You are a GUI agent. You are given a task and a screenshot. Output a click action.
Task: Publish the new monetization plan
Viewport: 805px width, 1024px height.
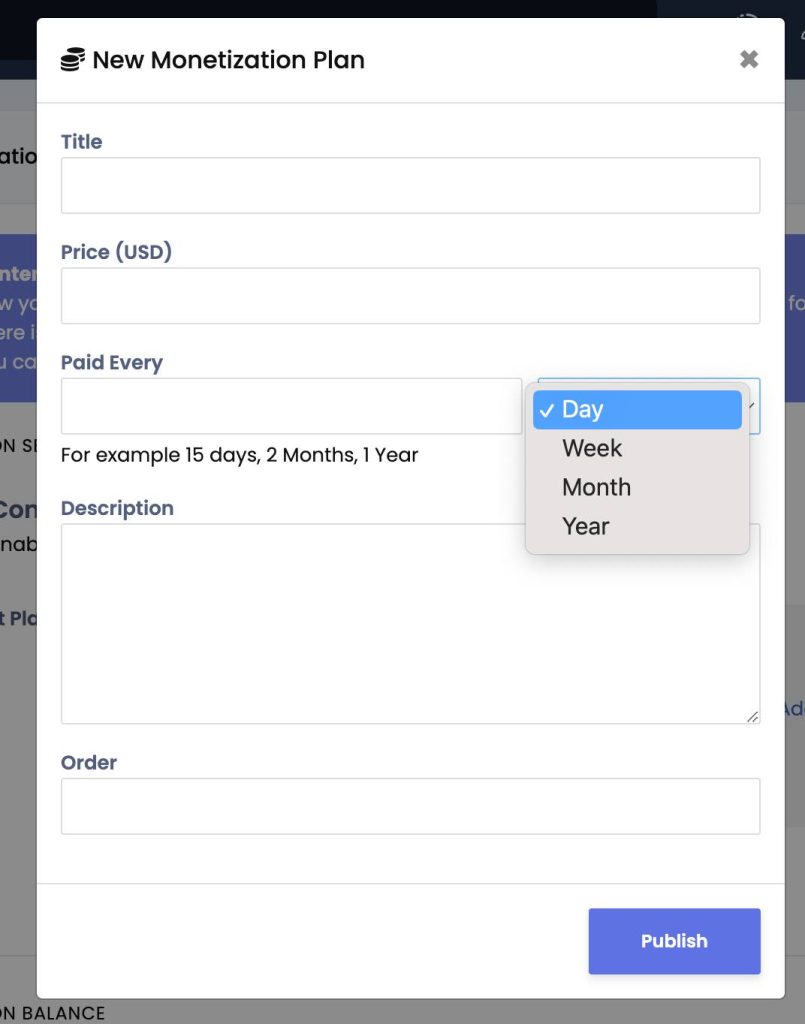coord(674,941)
